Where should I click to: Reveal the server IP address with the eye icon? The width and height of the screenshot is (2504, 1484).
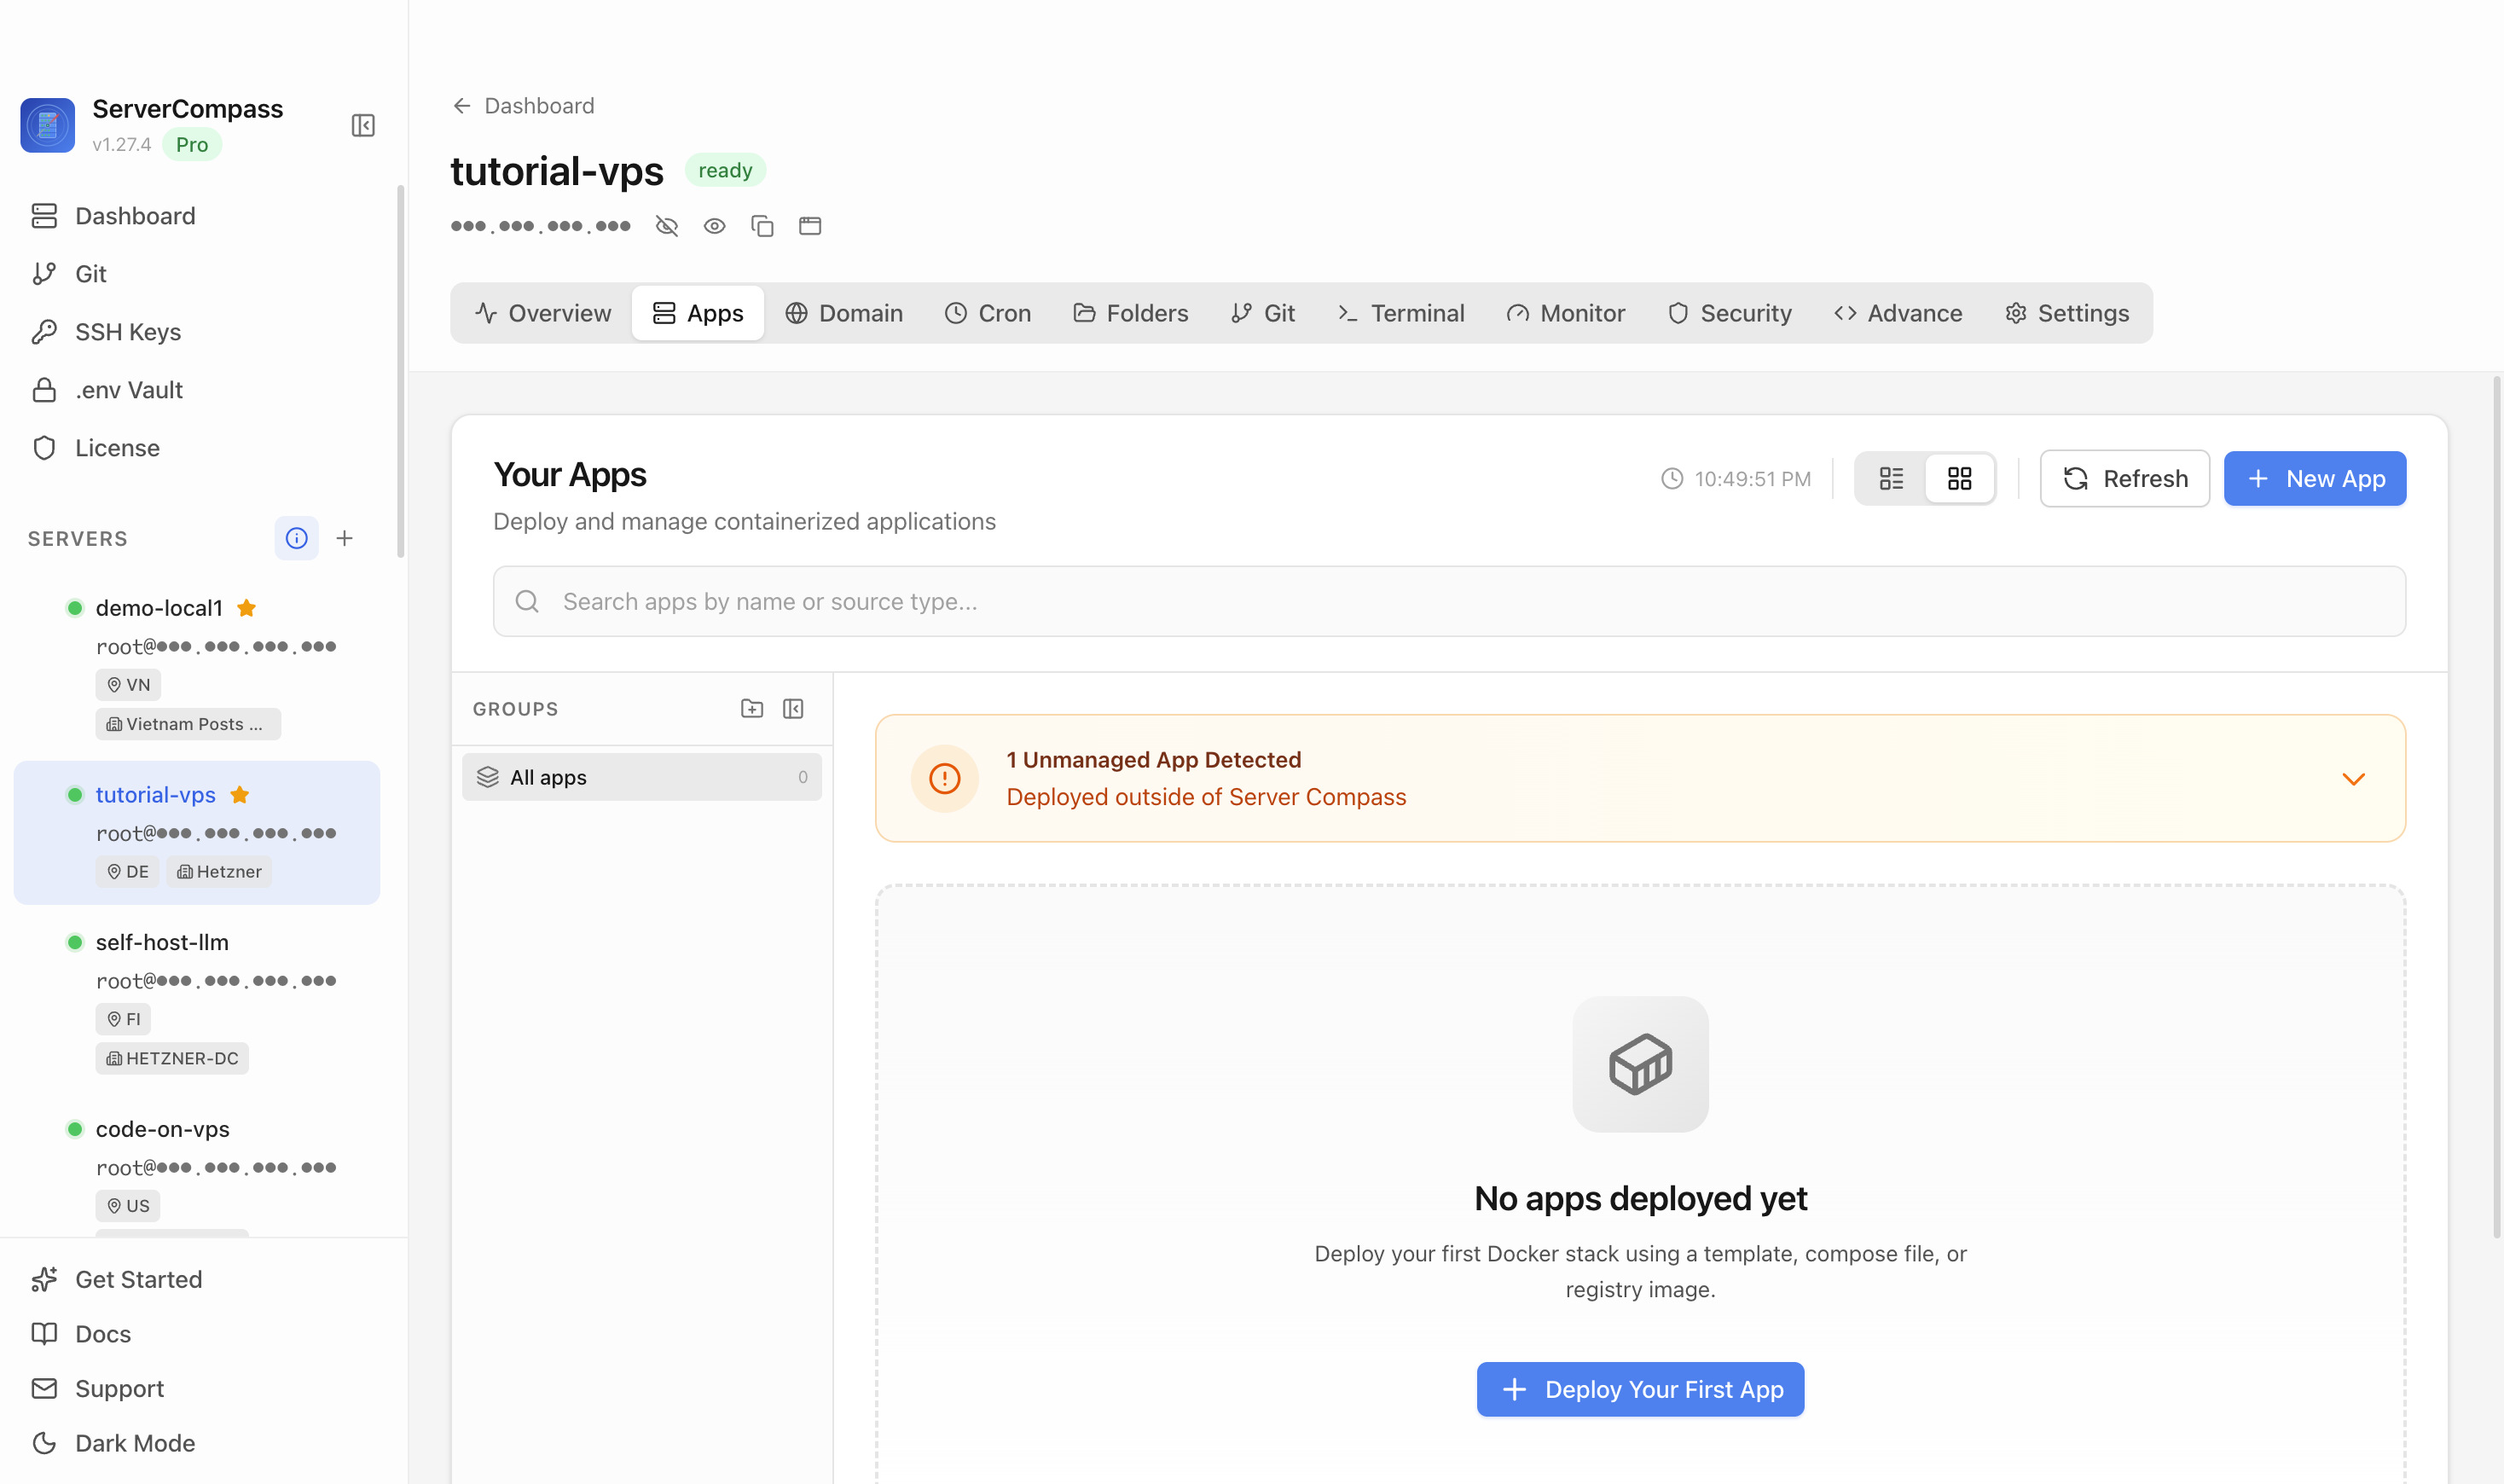(714, 226)
